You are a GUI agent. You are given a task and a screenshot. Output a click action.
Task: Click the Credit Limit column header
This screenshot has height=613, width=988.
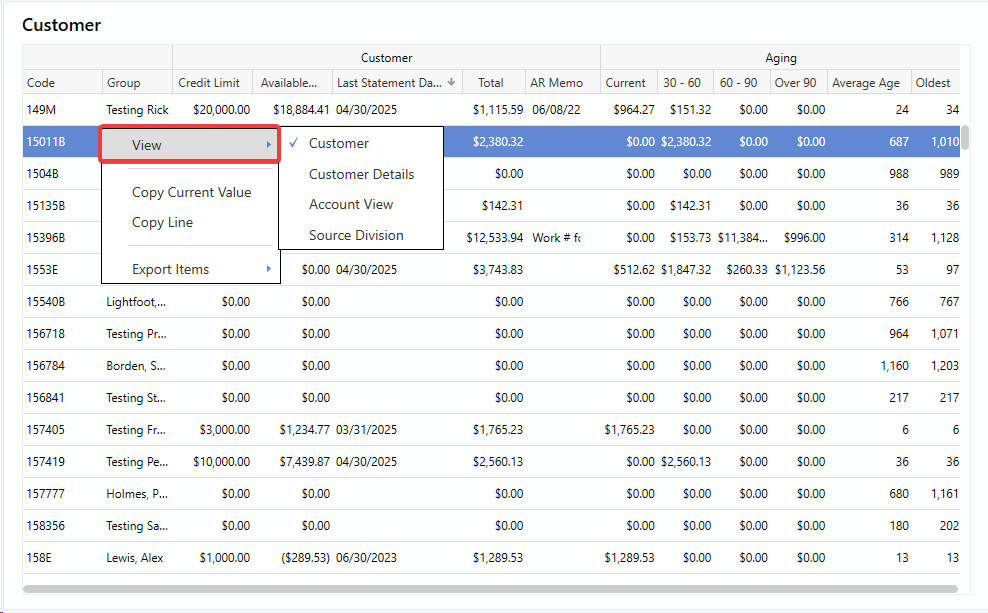(208, 83)
